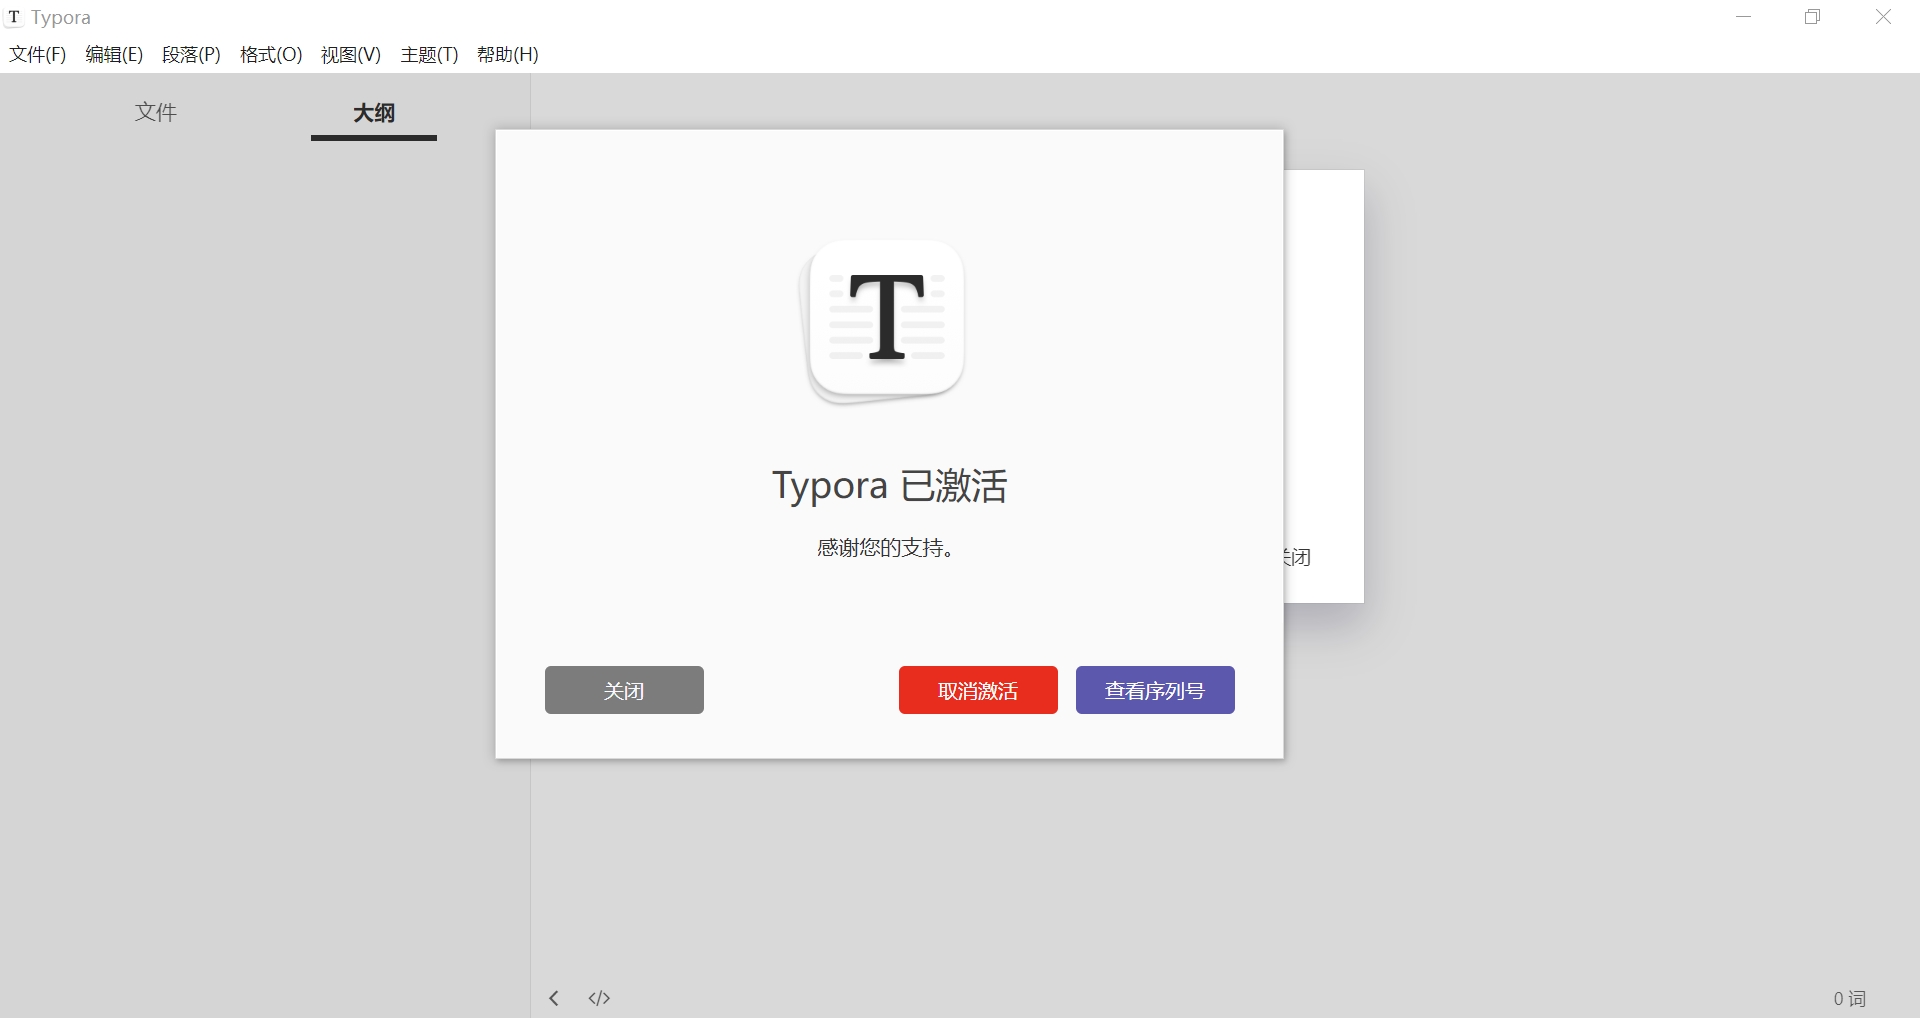Open the 文件(F) menu
The height and width of the screenshot is (1018, 1920).
pyautogui.click(x=38, y=55)
